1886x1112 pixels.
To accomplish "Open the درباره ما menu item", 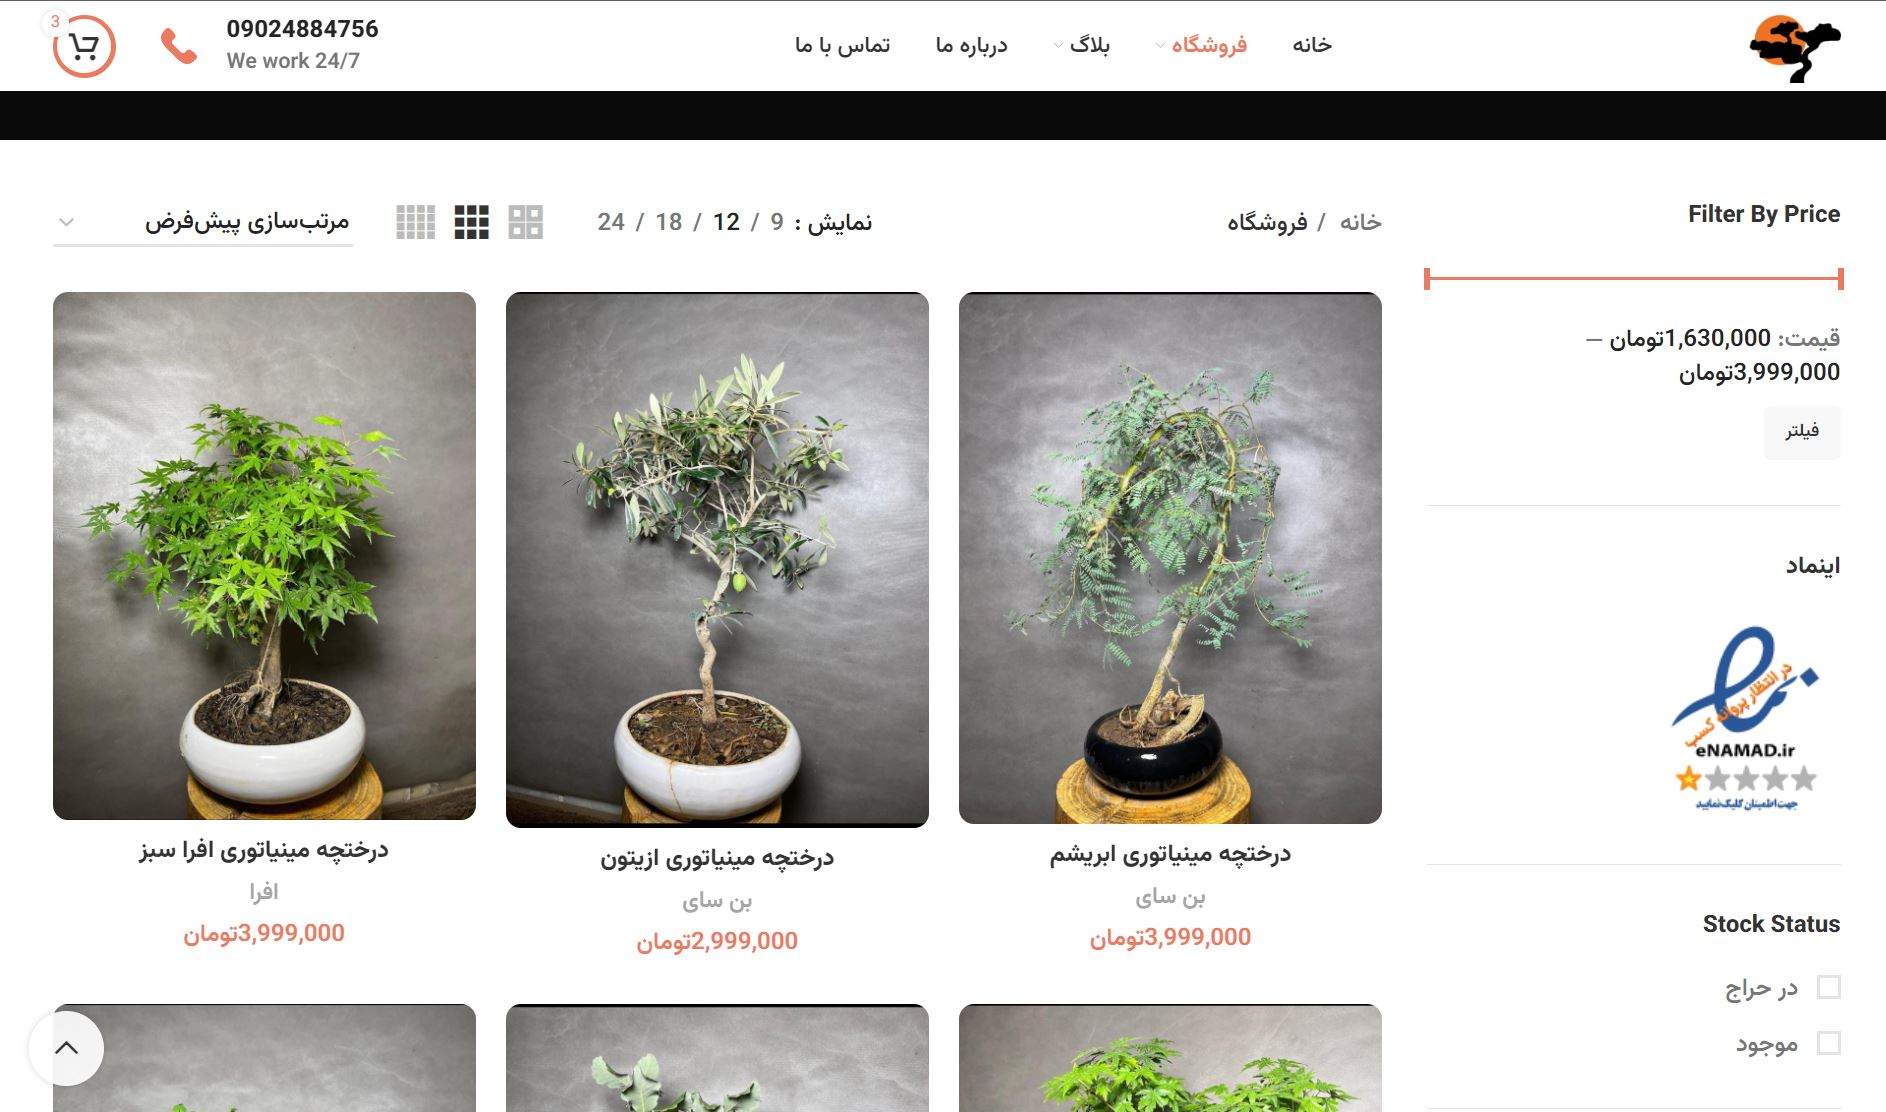I will click(x=971, y=45).
